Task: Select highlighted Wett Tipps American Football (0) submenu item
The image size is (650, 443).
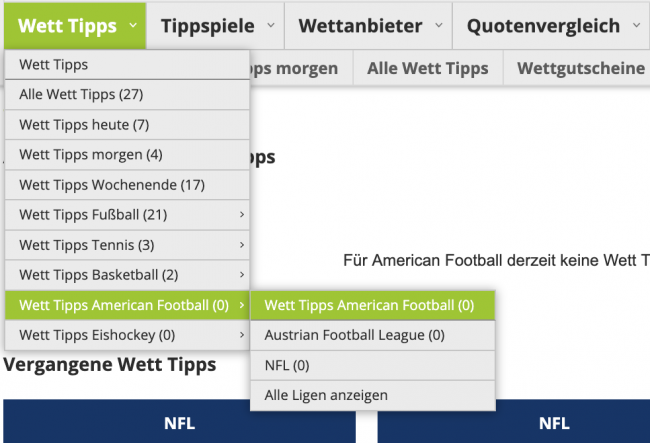Action: click(x=372, y=305)
